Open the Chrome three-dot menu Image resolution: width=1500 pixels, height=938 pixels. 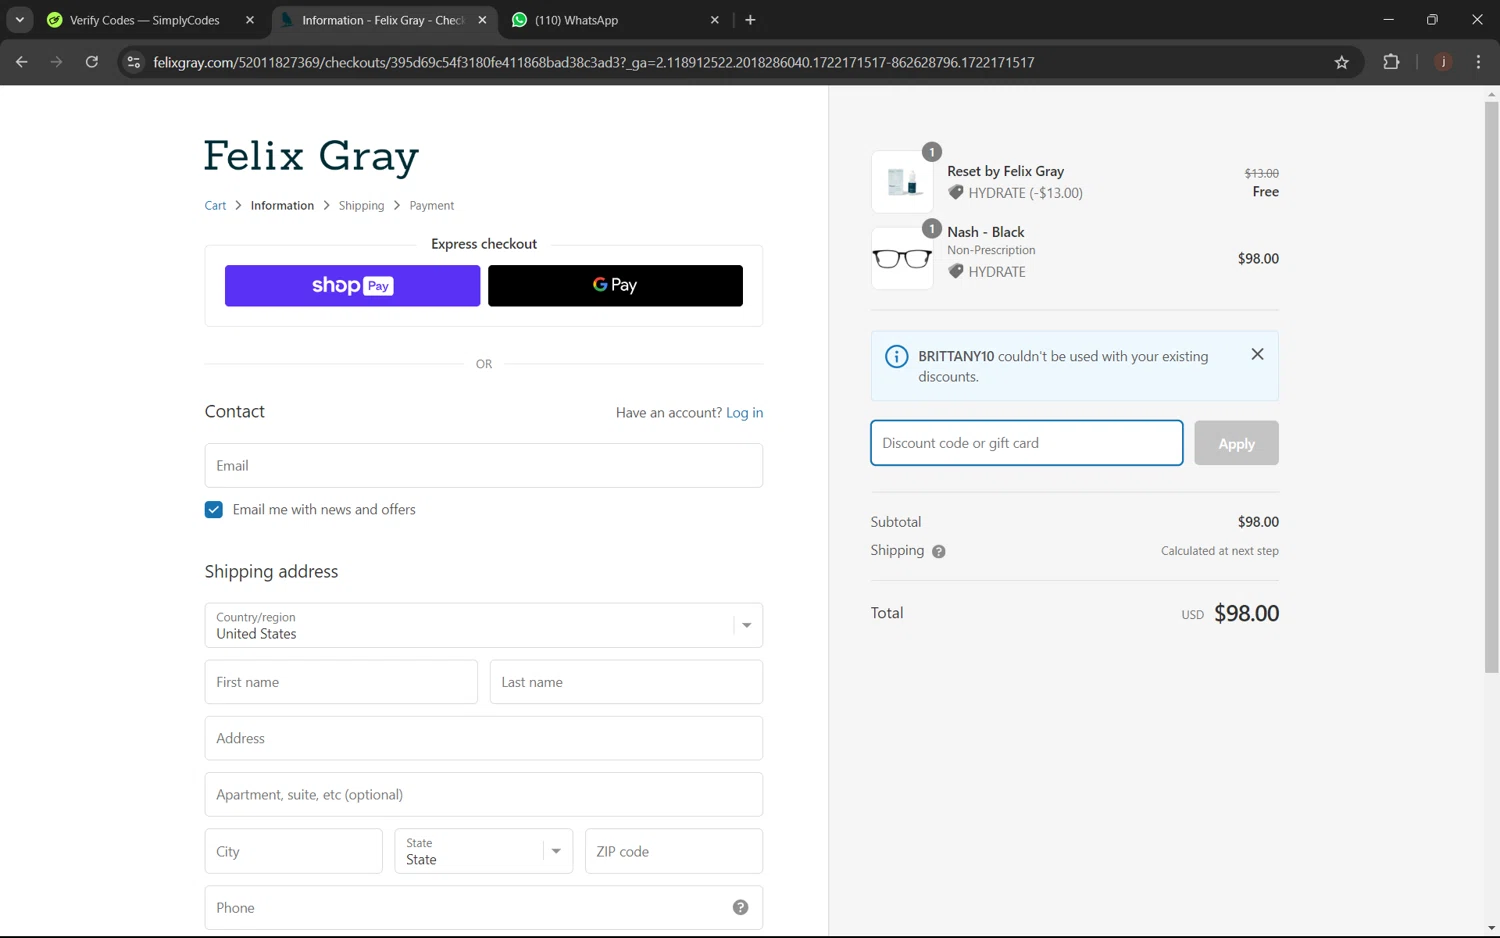coord(1478,62)
